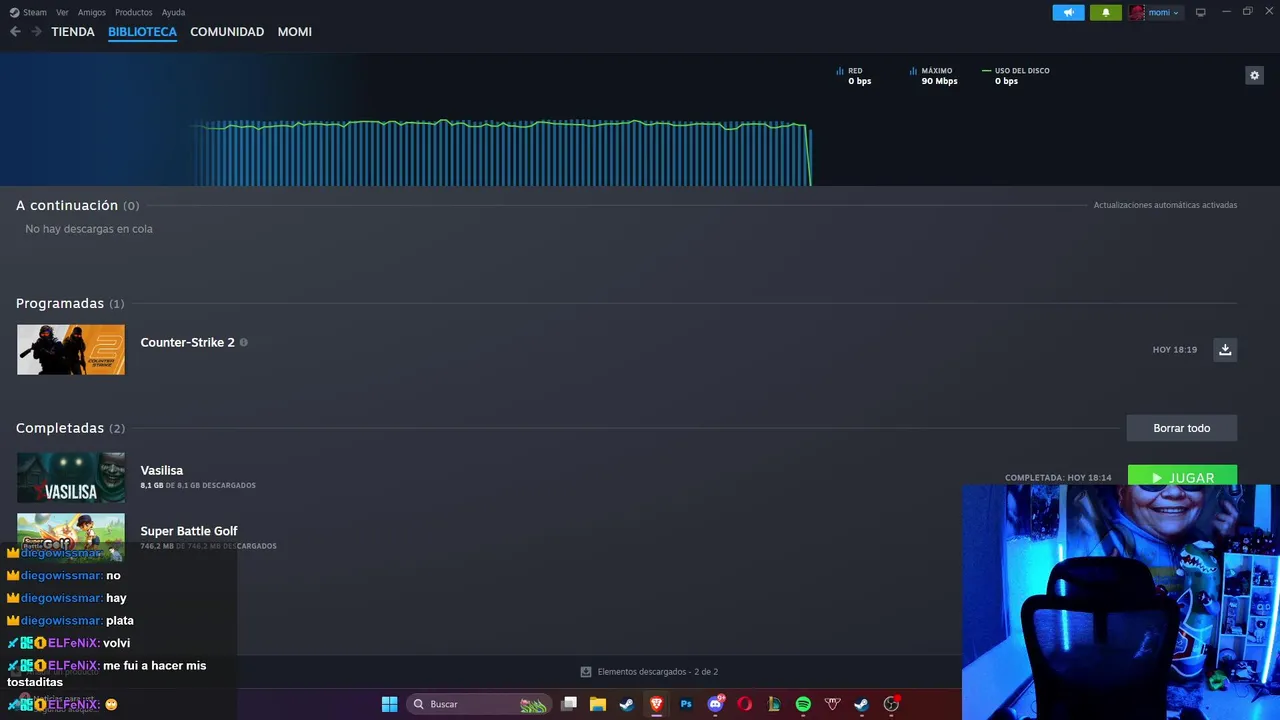Click the Borrar todo button
The image size is (1280, 720).
[x=1181, y=428]
